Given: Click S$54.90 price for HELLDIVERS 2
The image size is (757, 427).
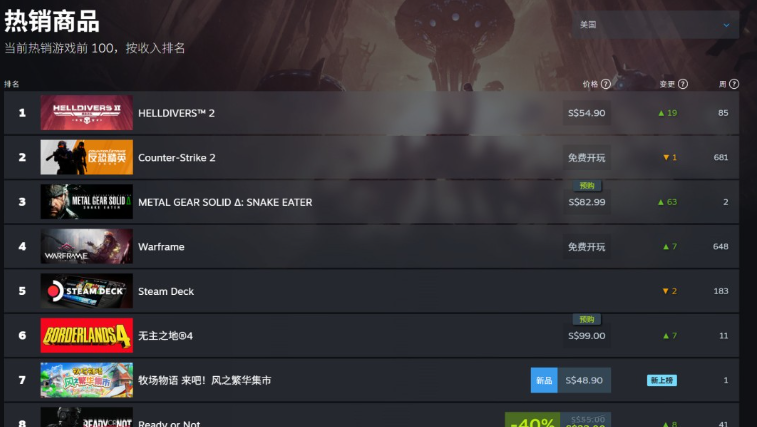Looking at the screenshot, I should [587, 113].
